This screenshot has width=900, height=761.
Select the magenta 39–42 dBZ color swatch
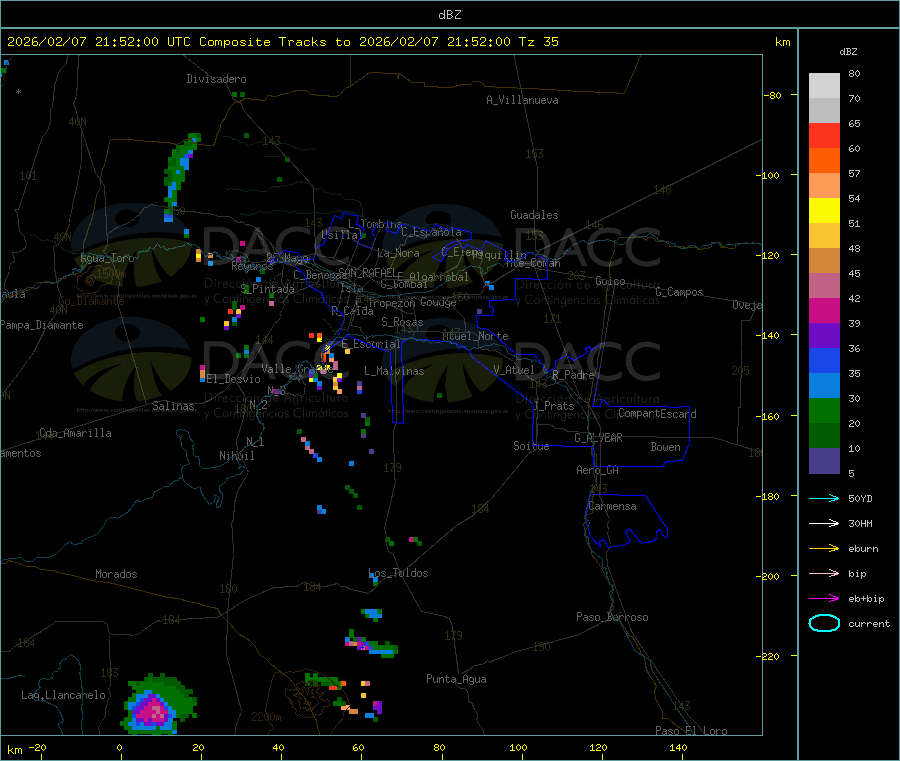(824, 310)
